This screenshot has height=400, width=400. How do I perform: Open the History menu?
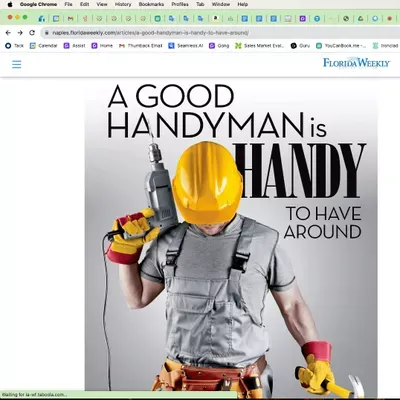tap(123, 4)
